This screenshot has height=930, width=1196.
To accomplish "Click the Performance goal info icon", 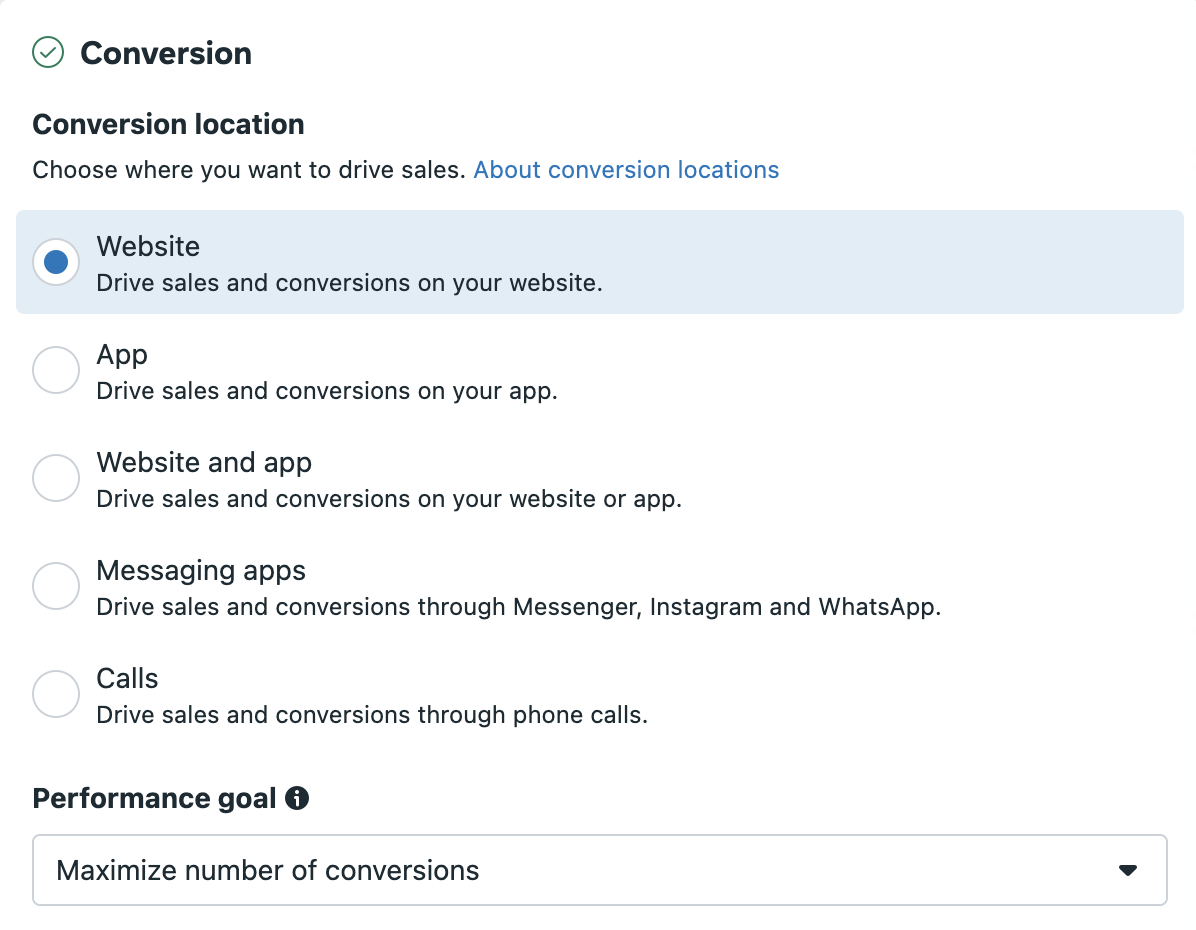I will (297, 798).
